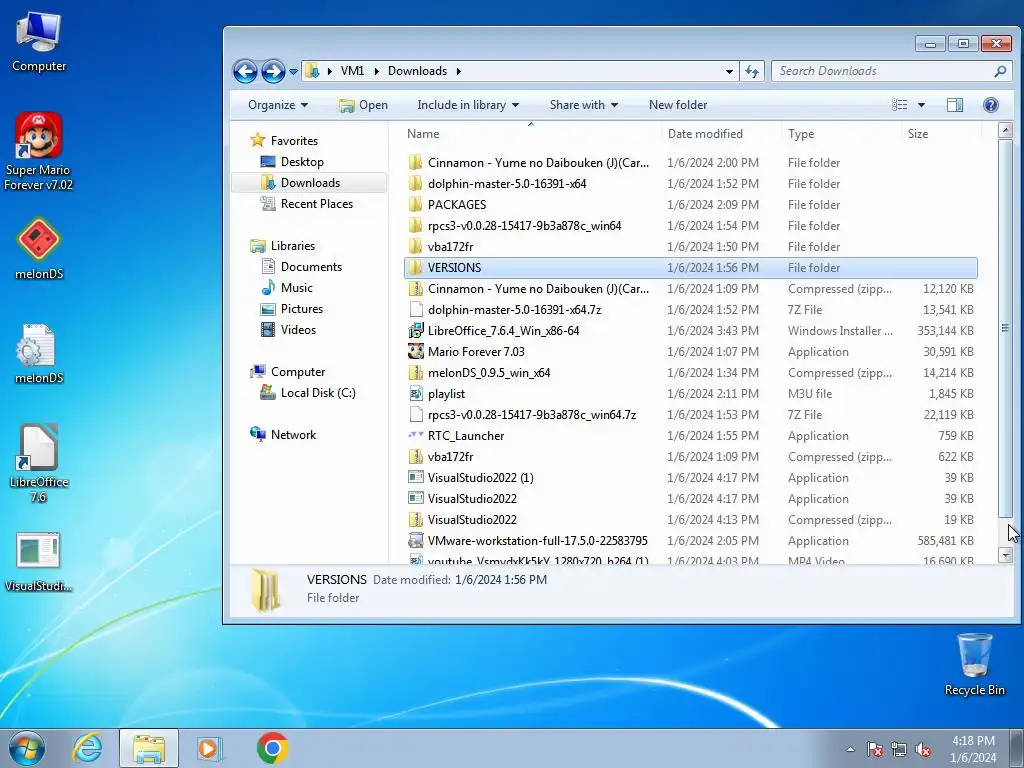Image resolution: width=1024 pixels, height=768 pixels.
Task: Select the dolphin-master-5.0-16391-x64.7z file
Action: click(514, 310)
